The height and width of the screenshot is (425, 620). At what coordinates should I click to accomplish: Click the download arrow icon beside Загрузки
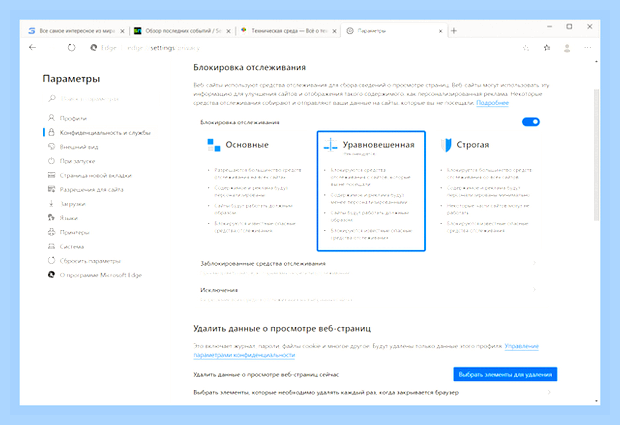tap(51, 203)
